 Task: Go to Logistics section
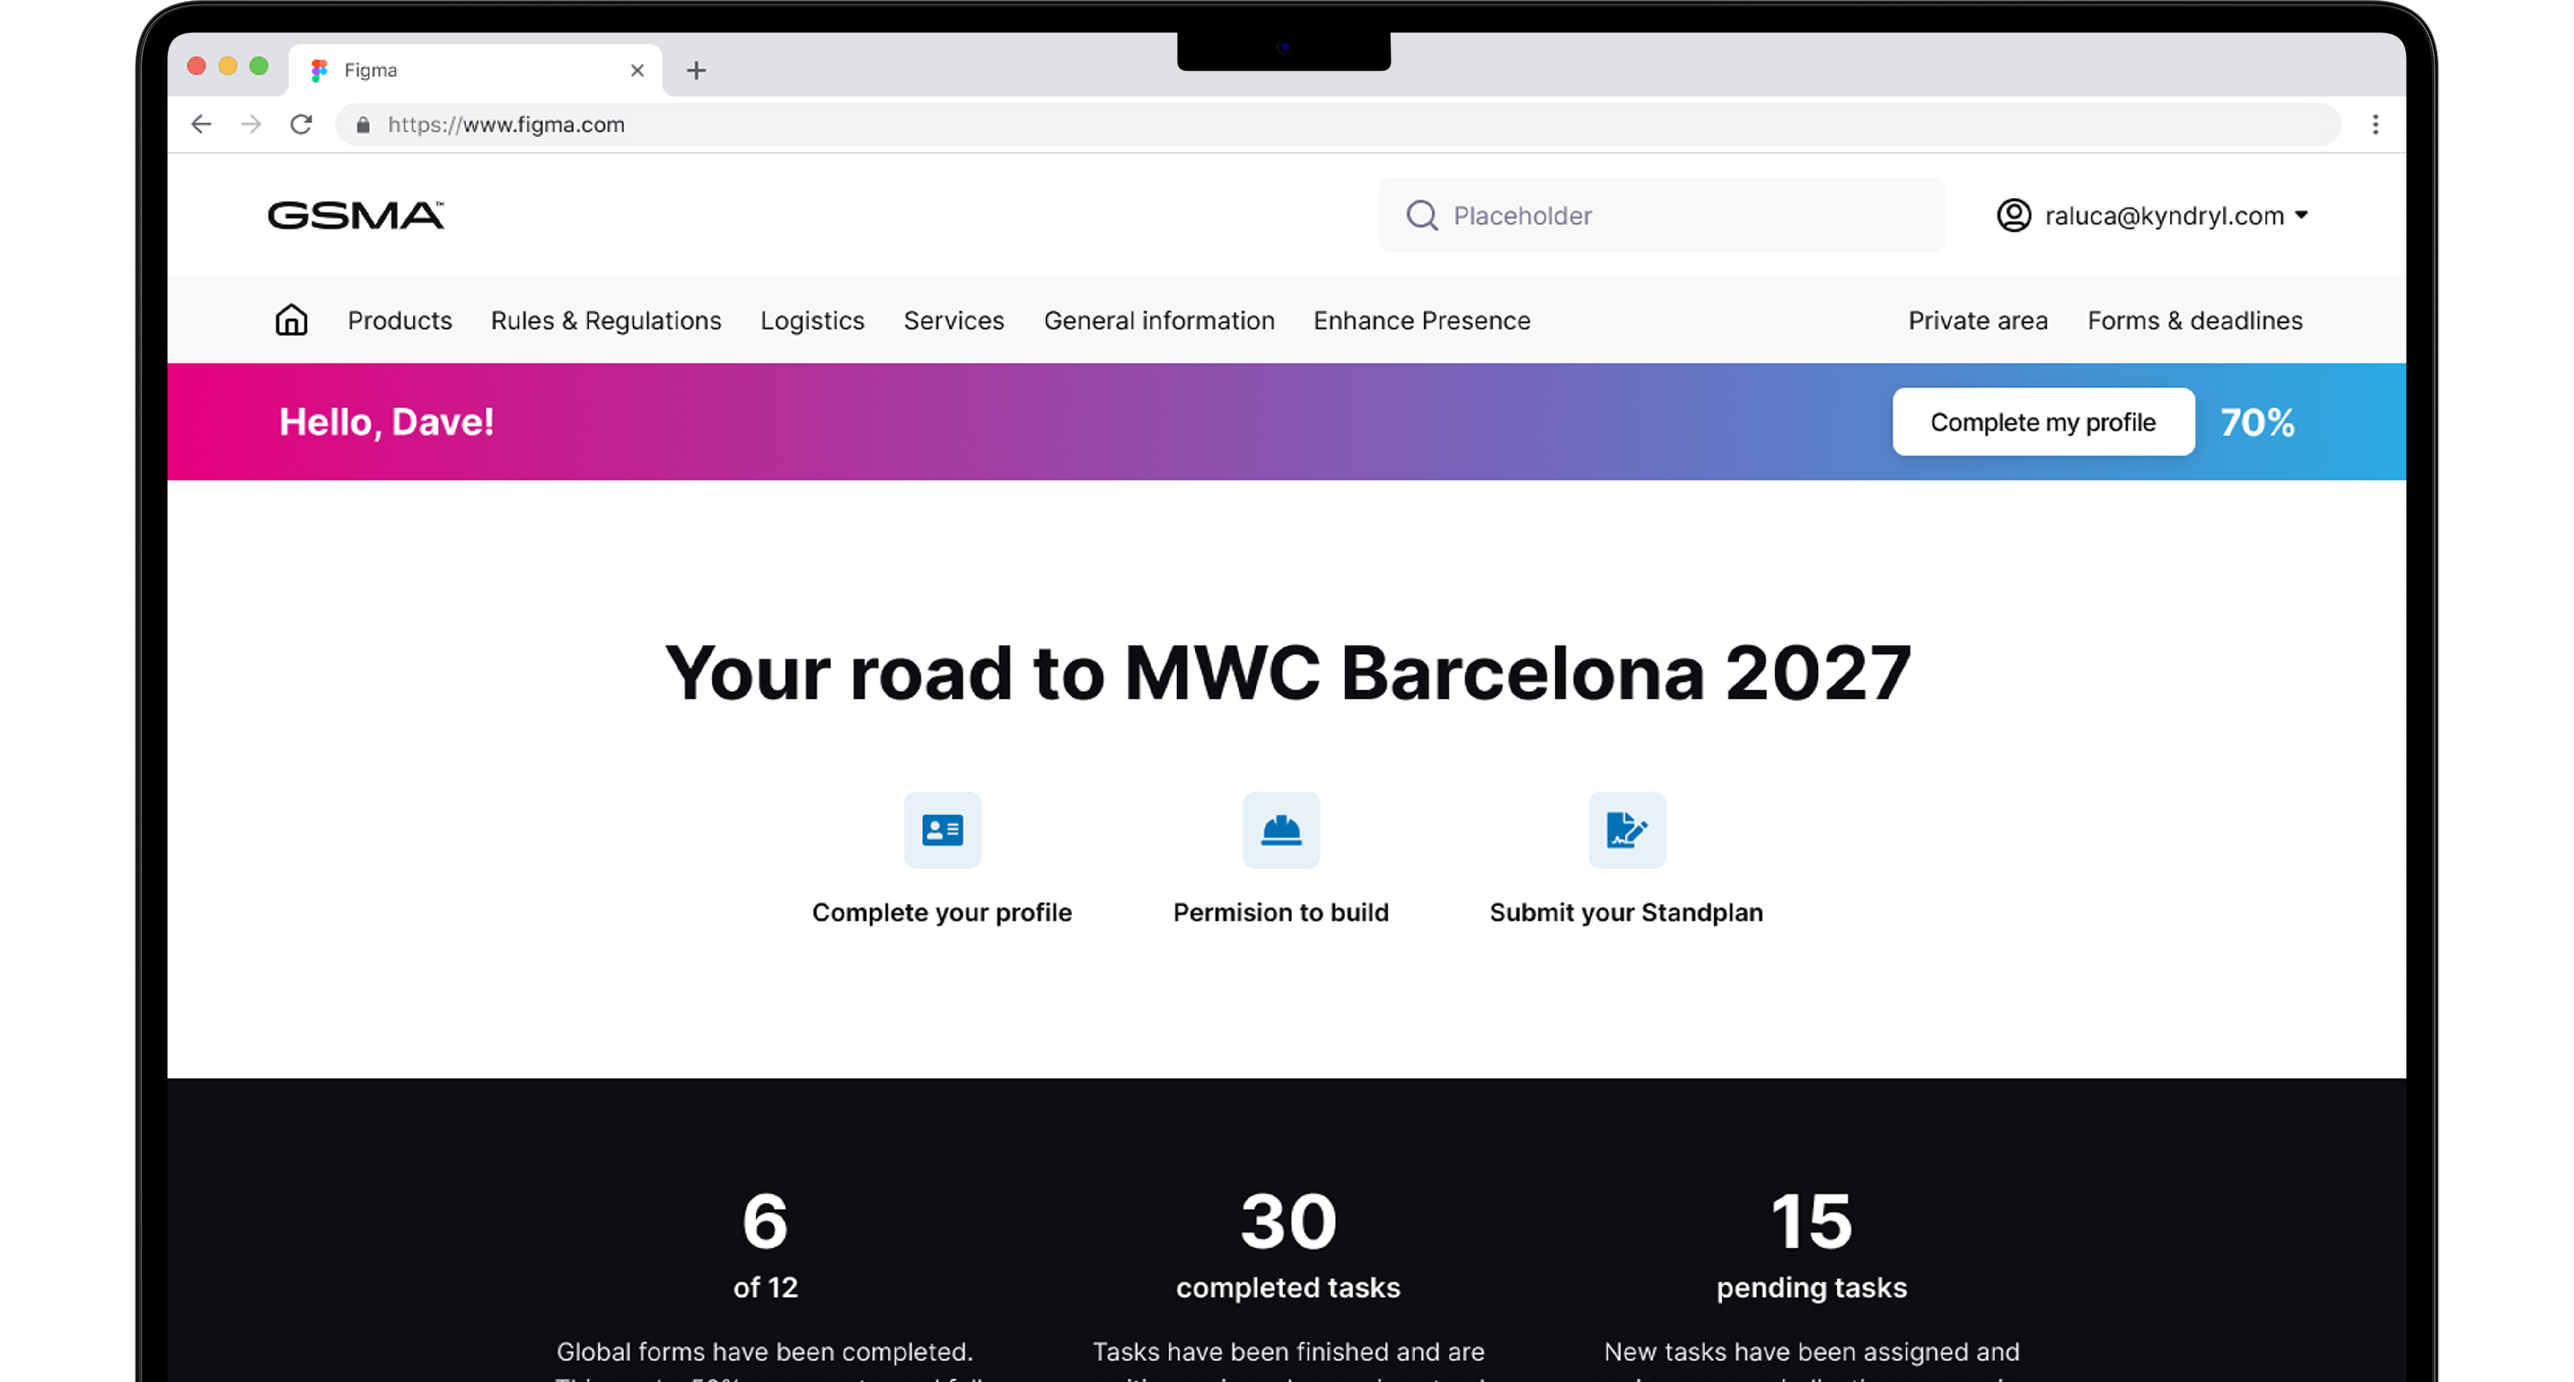coord(811,320)
